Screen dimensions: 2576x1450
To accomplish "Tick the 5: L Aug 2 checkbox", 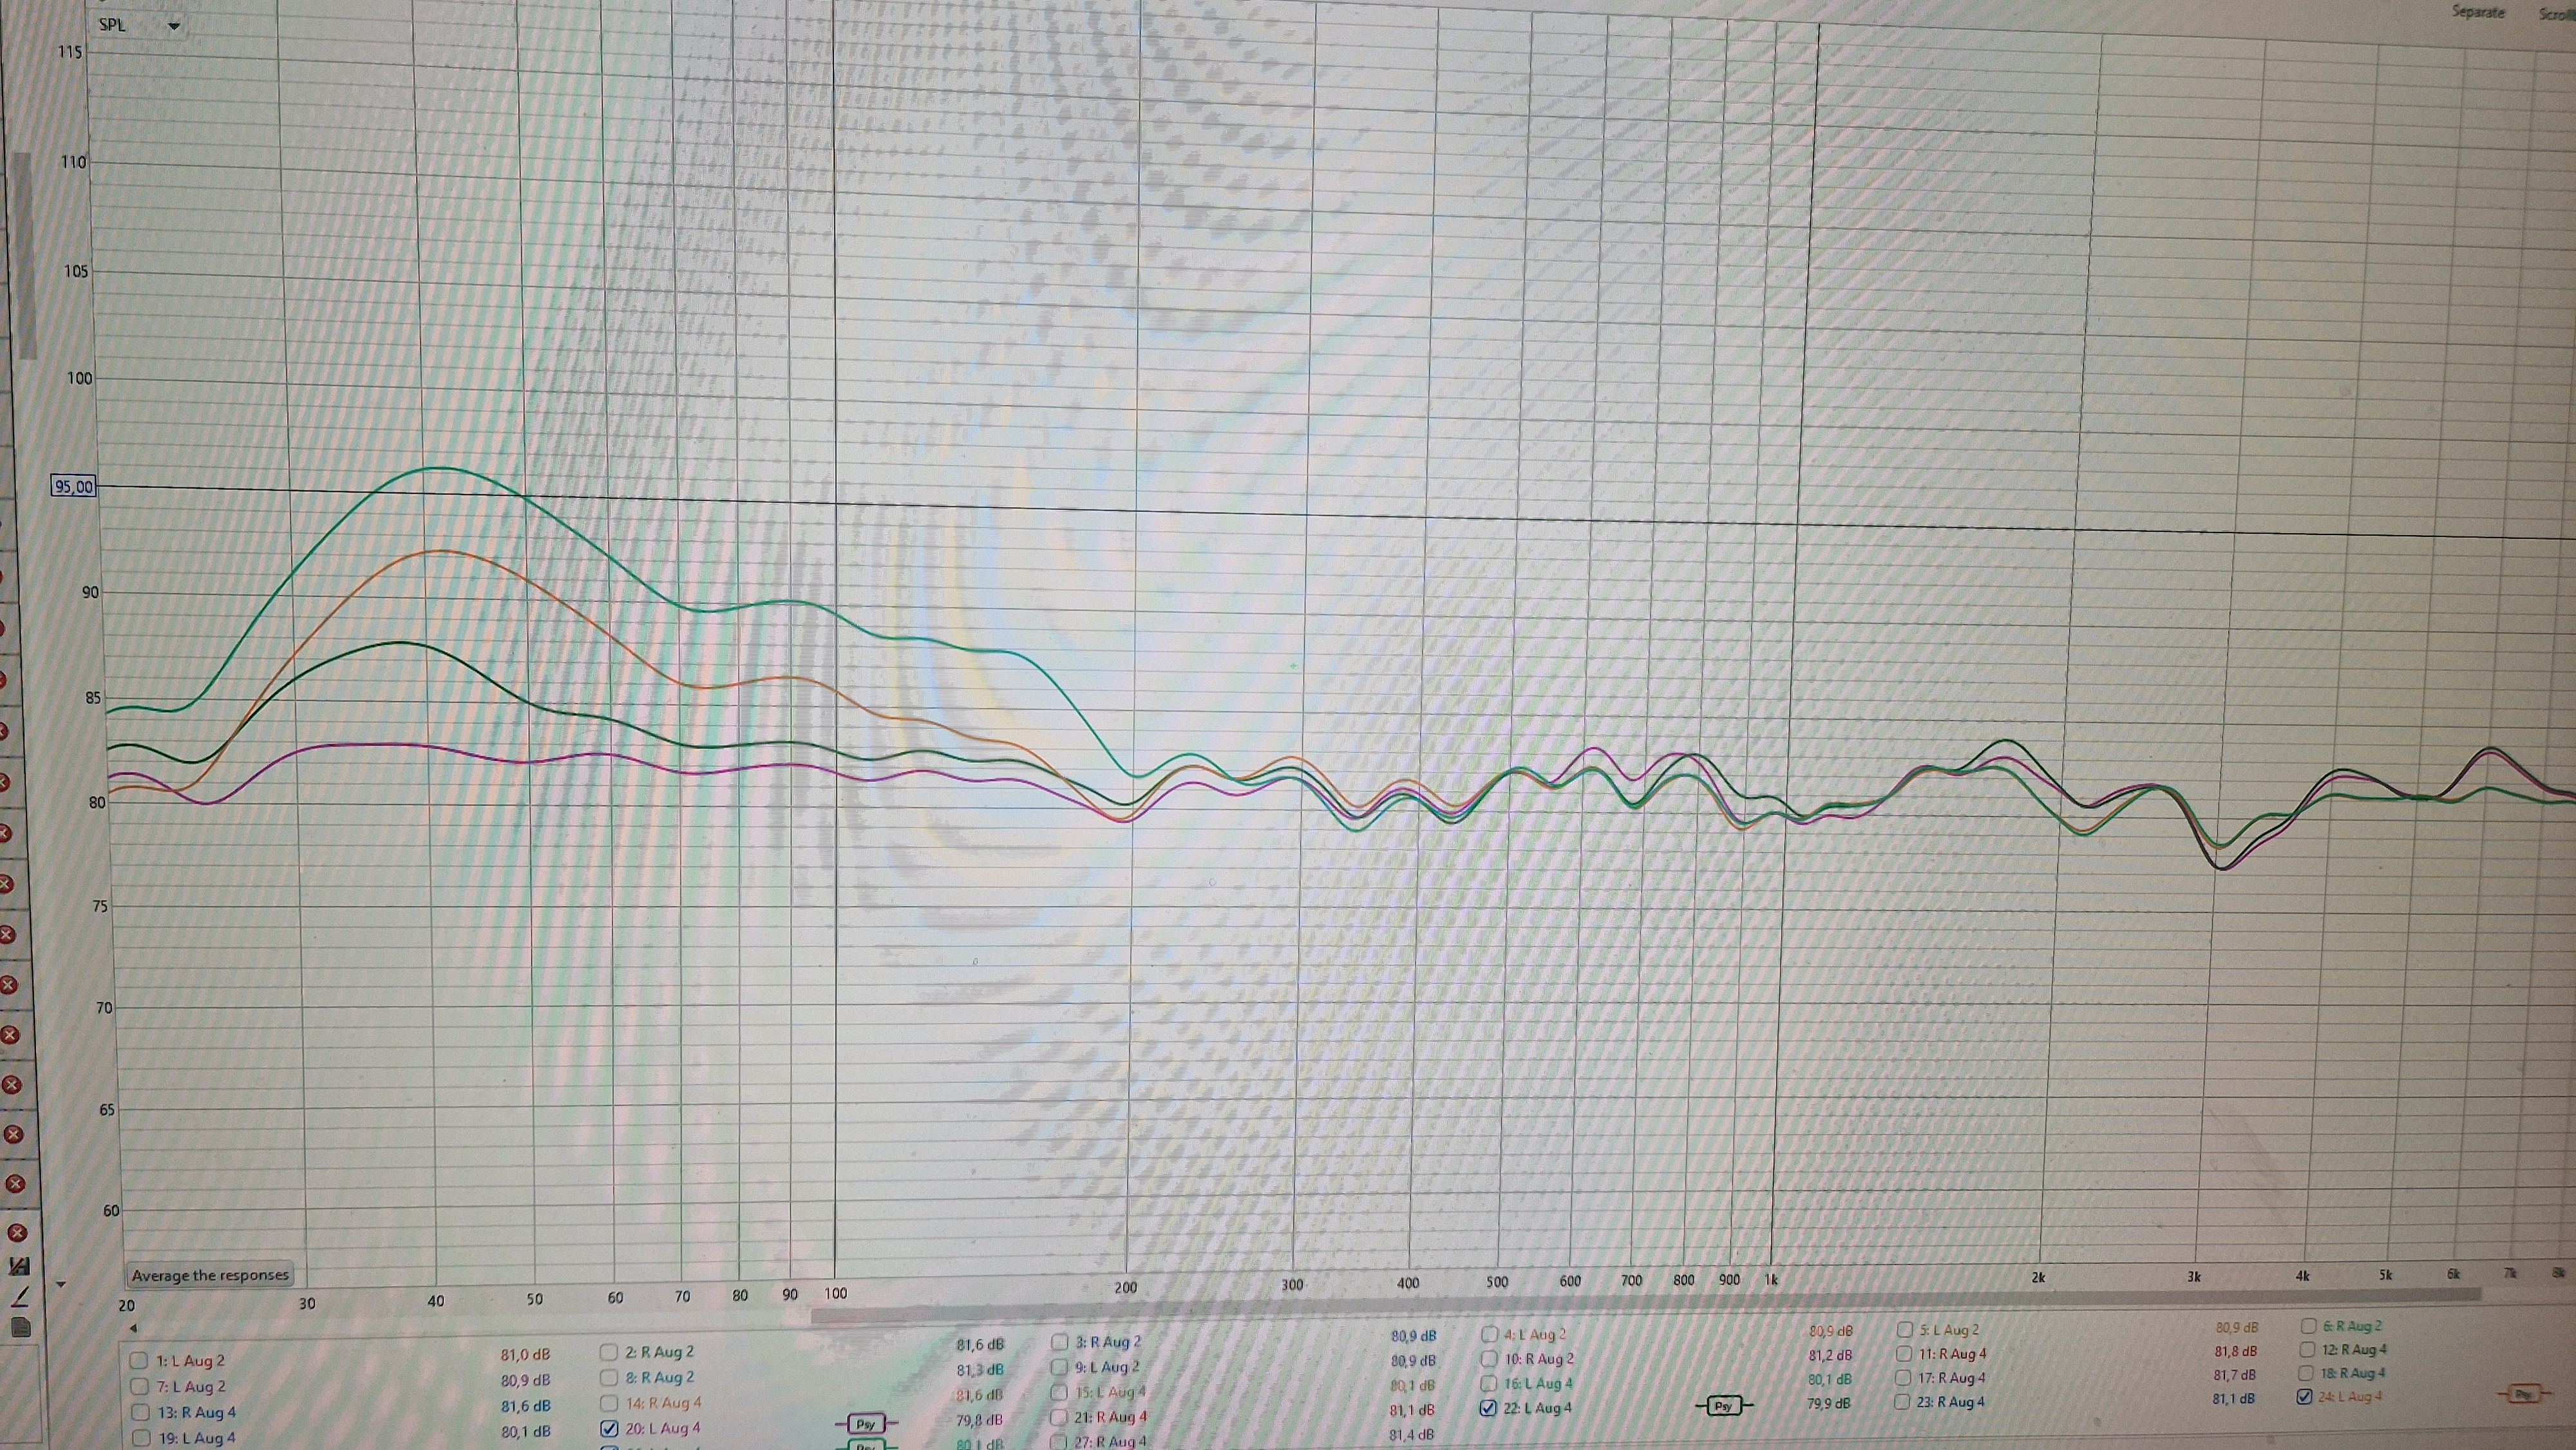I will coord(1904,1330).
